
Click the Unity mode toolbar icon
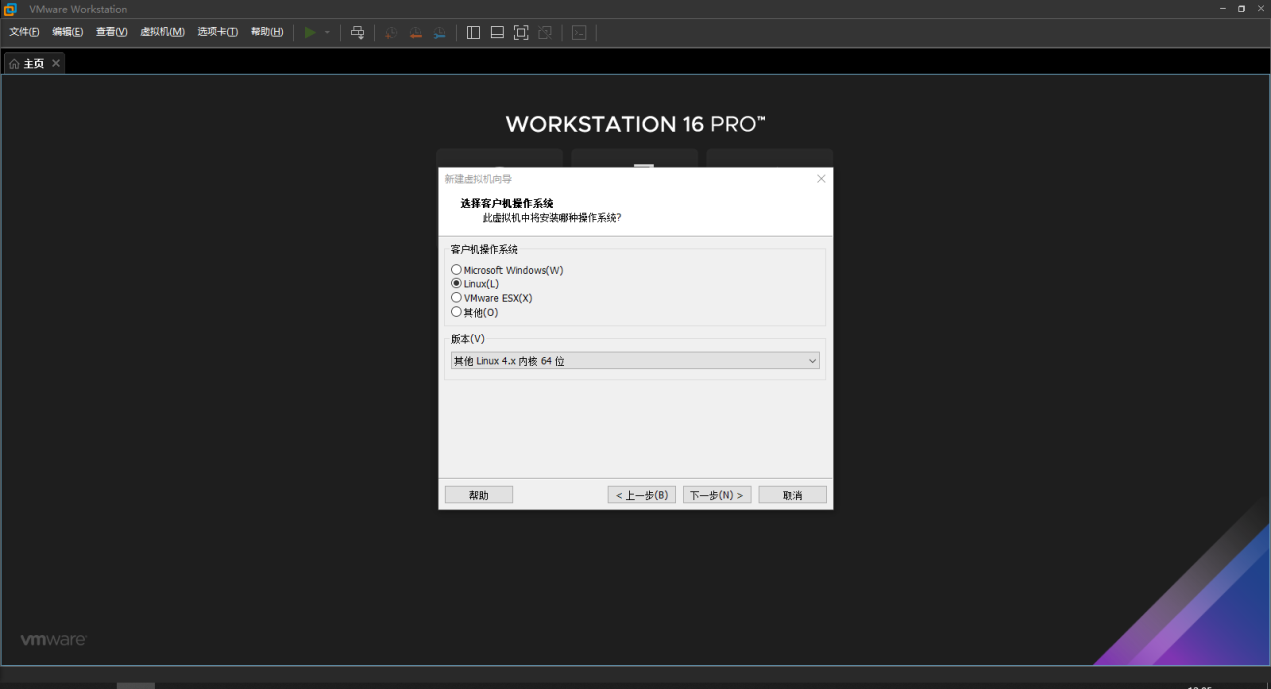click(x=545, y=32)
